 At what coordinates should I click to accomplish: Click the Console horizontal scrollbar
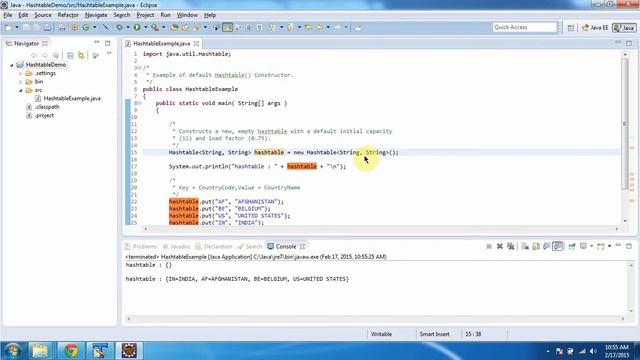click(x=376, y=319)
